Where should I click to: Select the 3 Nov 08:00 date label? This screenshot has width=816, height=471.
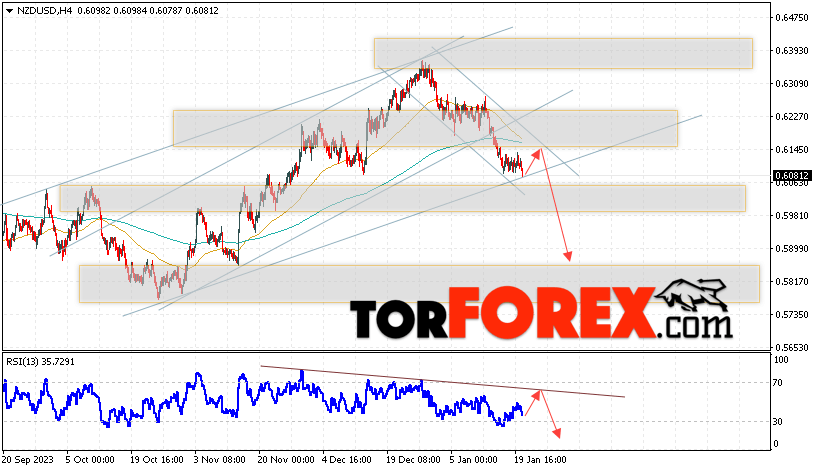tap(219, 460)
